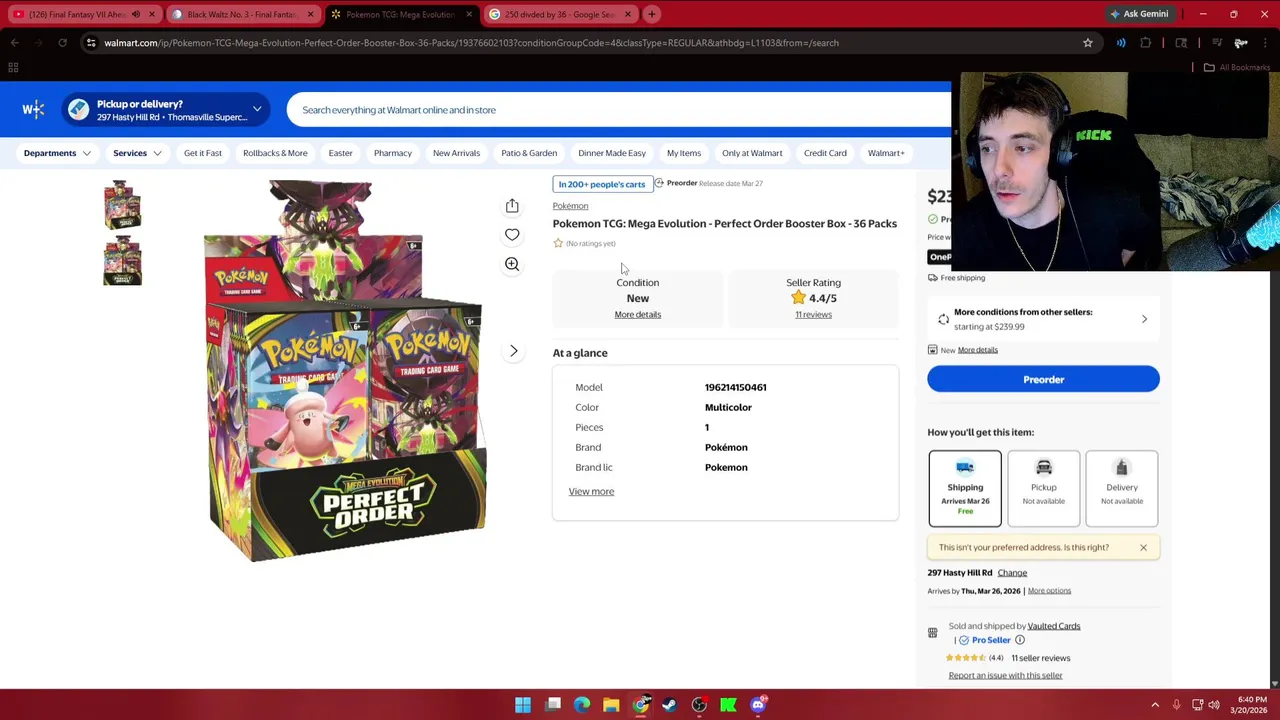1280x720 pixels.
Task: Open Easter menu item
Action: pyautogui.click(x=340, y=153)
